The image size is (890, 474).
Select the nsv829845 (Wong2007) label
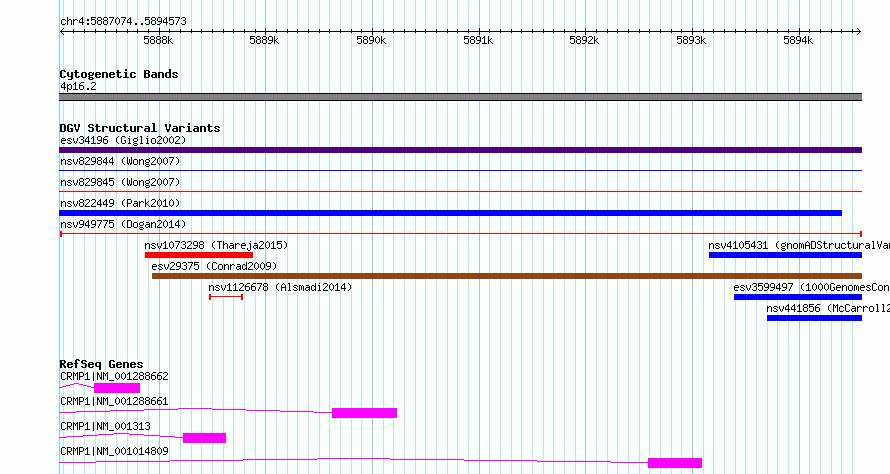tap(120, 182)
